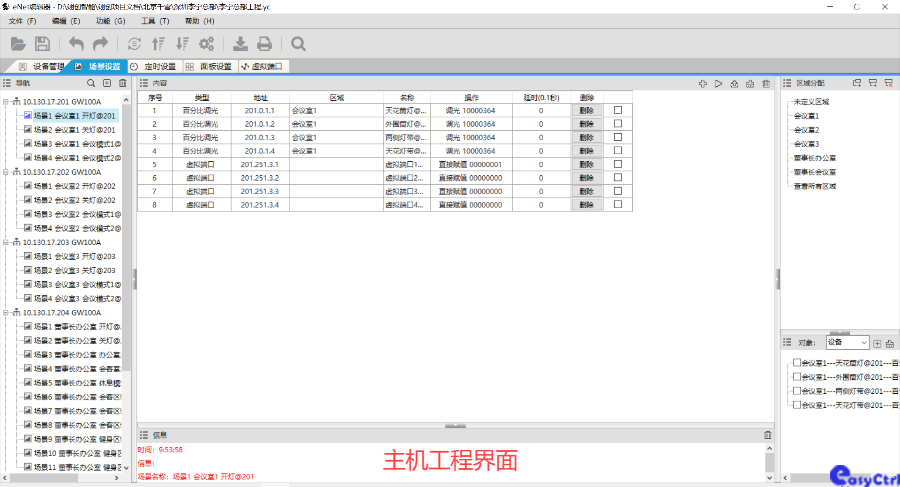This screenshot has height=487, width=900.
Task: Click the printer icon in toolbar
Action: click(x=264, y=43)
